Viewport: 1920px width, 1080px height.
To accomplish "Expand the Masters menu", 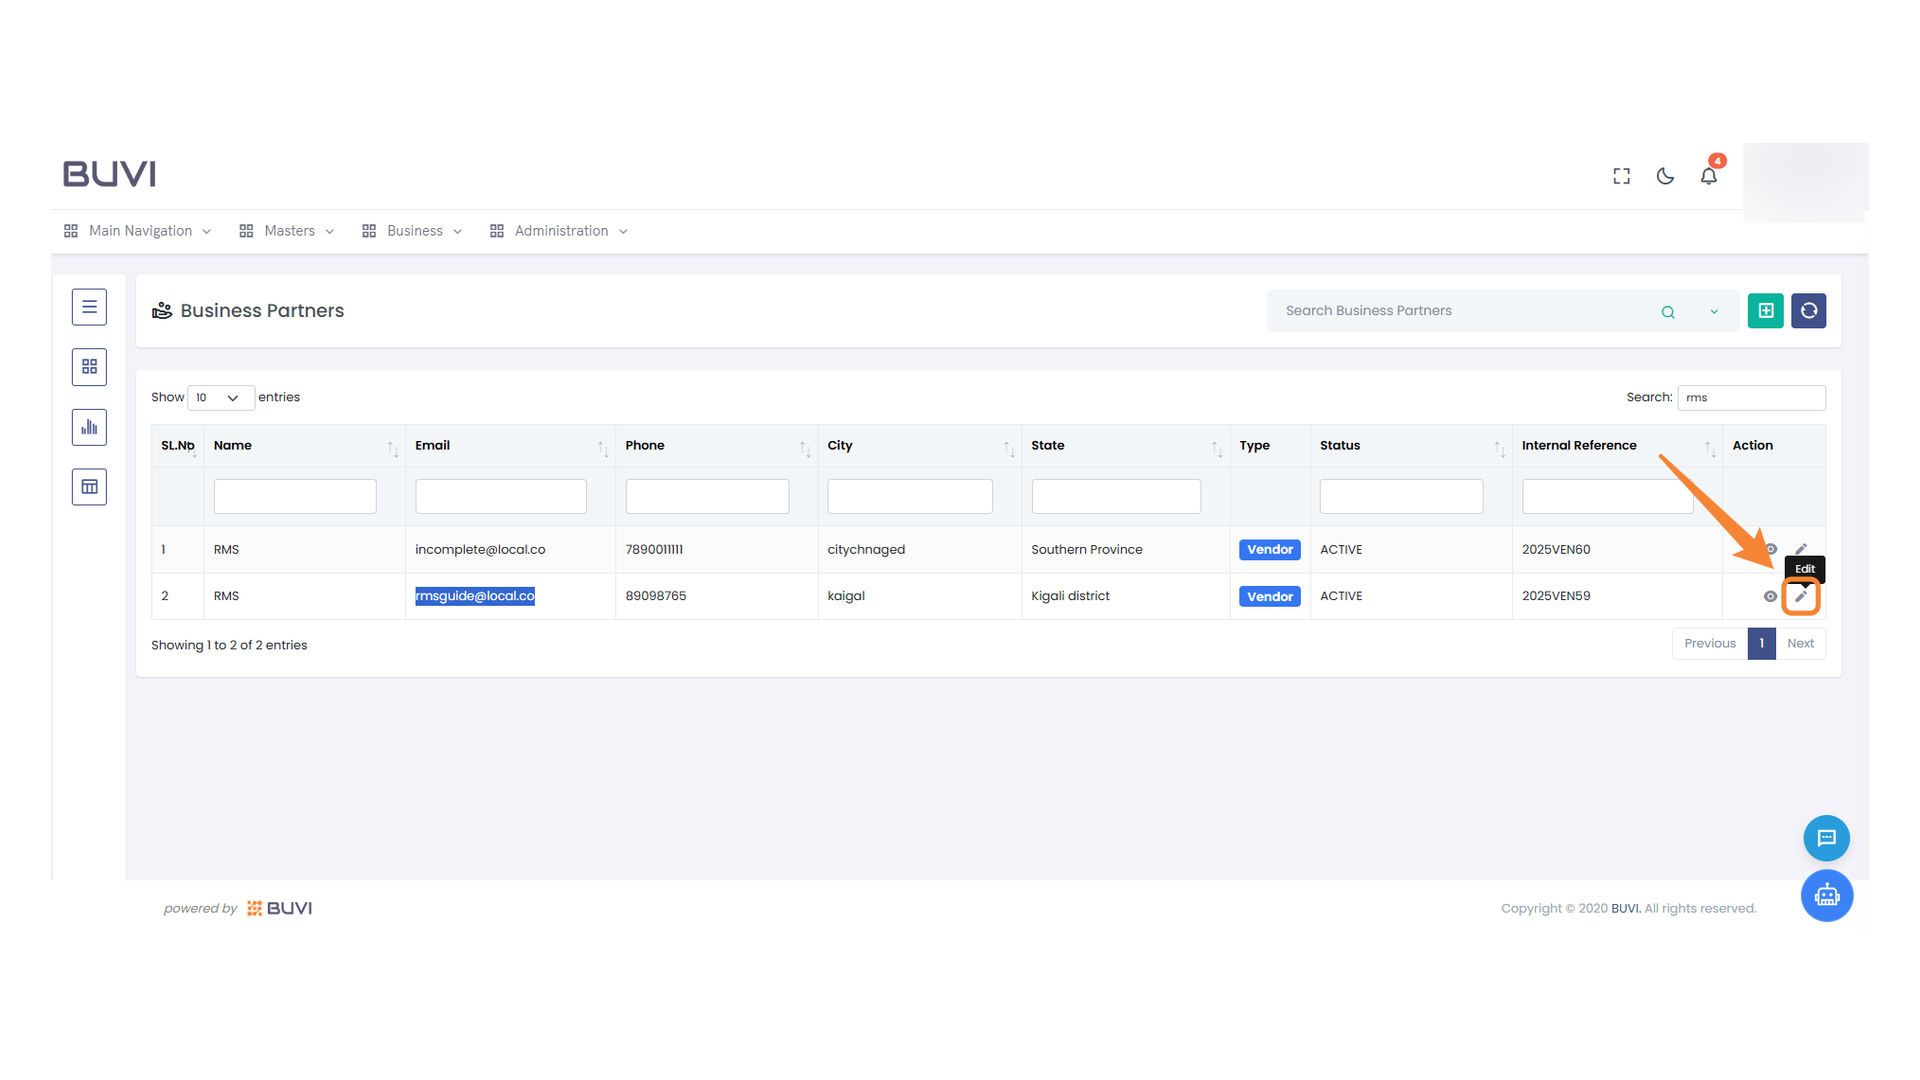I will pyautogui.click(x=288, y=231).
